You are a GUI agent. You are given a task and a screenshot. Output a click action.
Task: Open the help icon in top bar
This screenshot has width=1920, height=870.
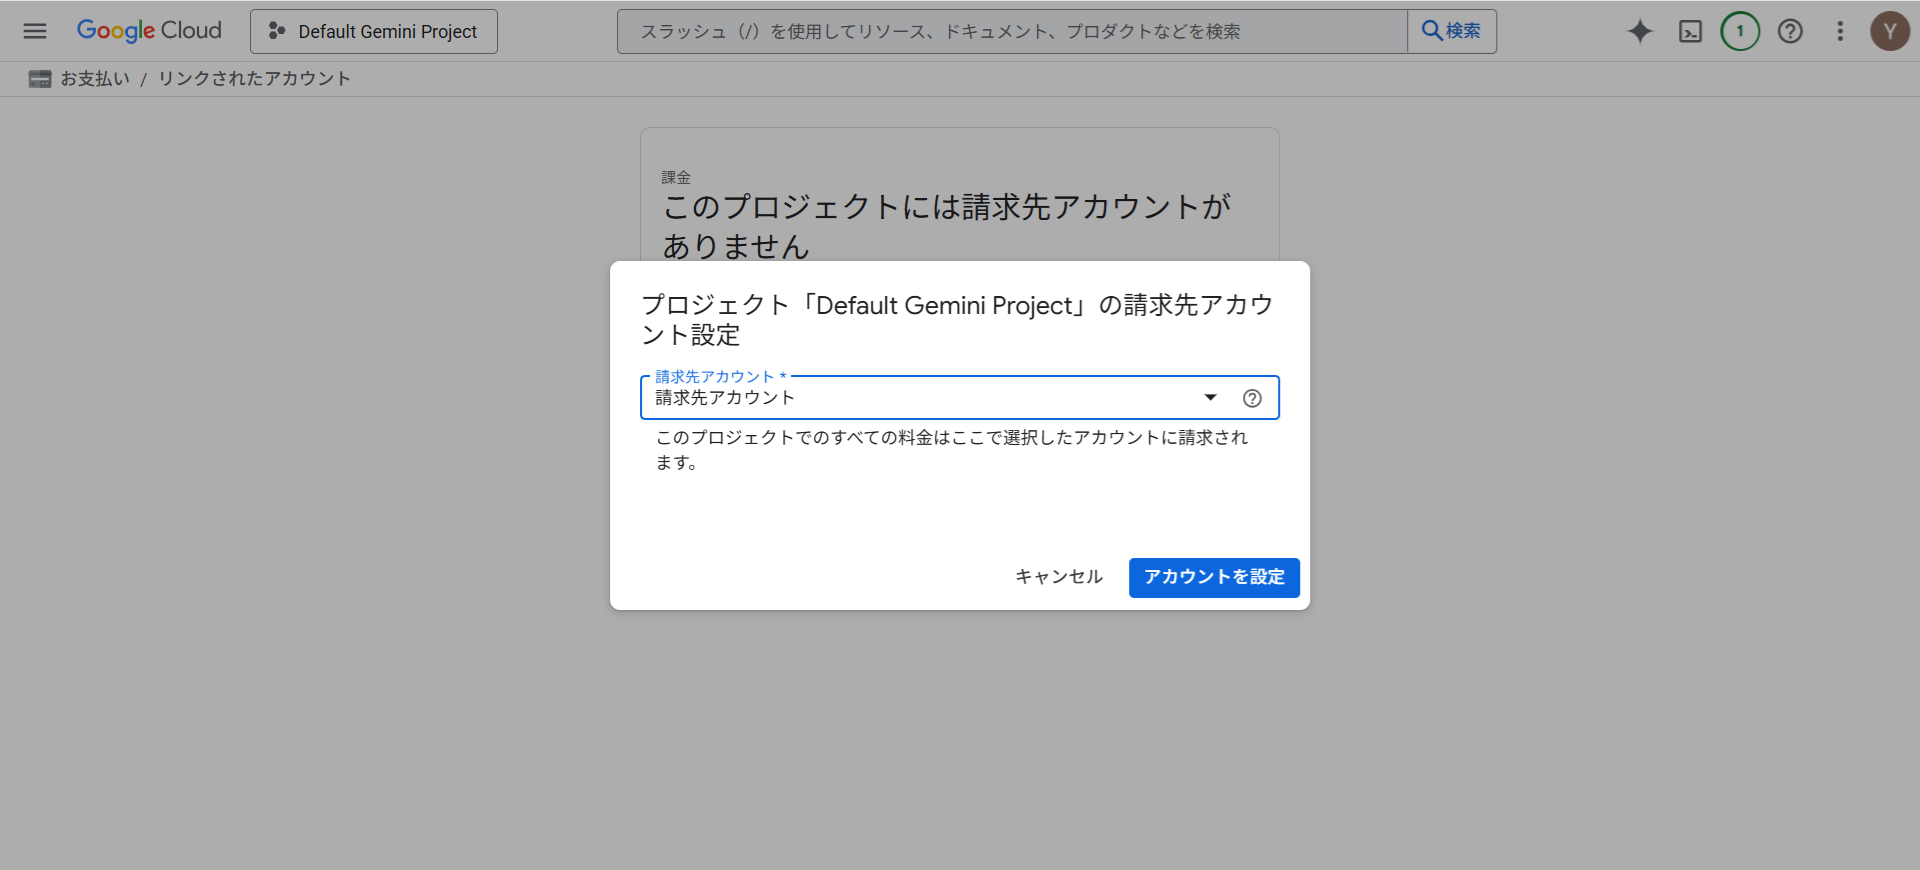(1790, 32)
